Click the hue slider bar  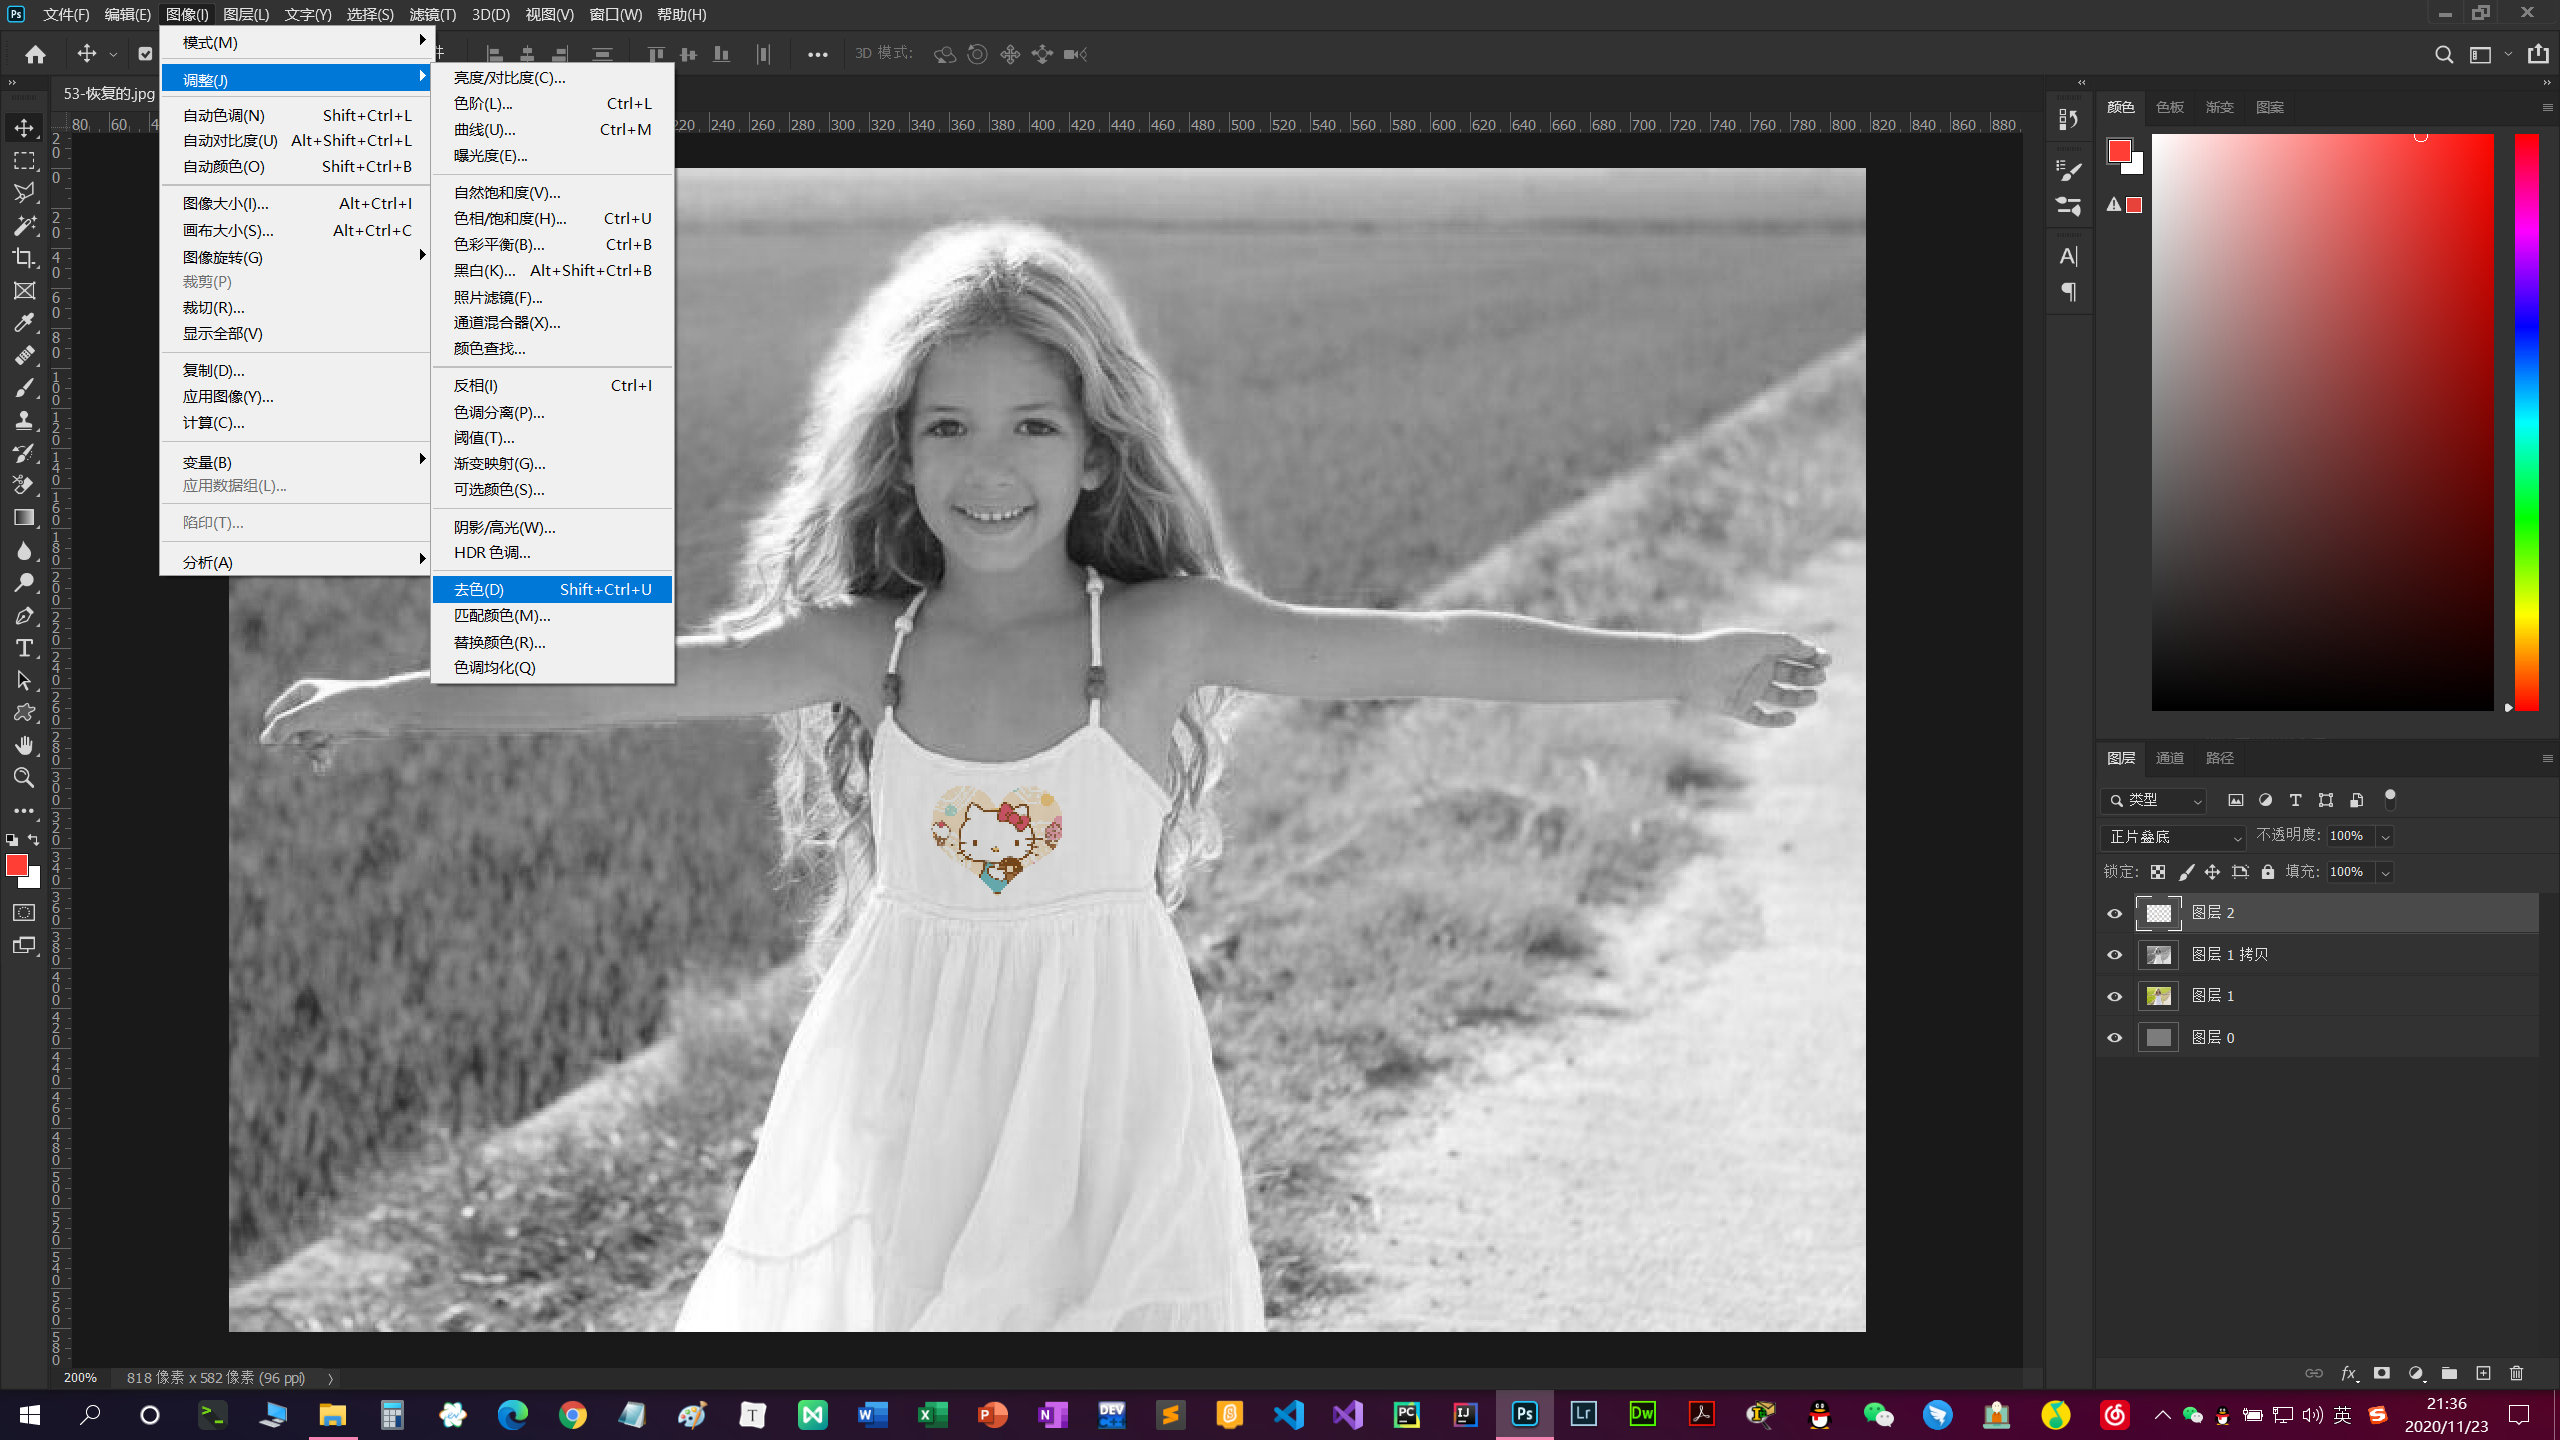click(x=2527, y=422)
